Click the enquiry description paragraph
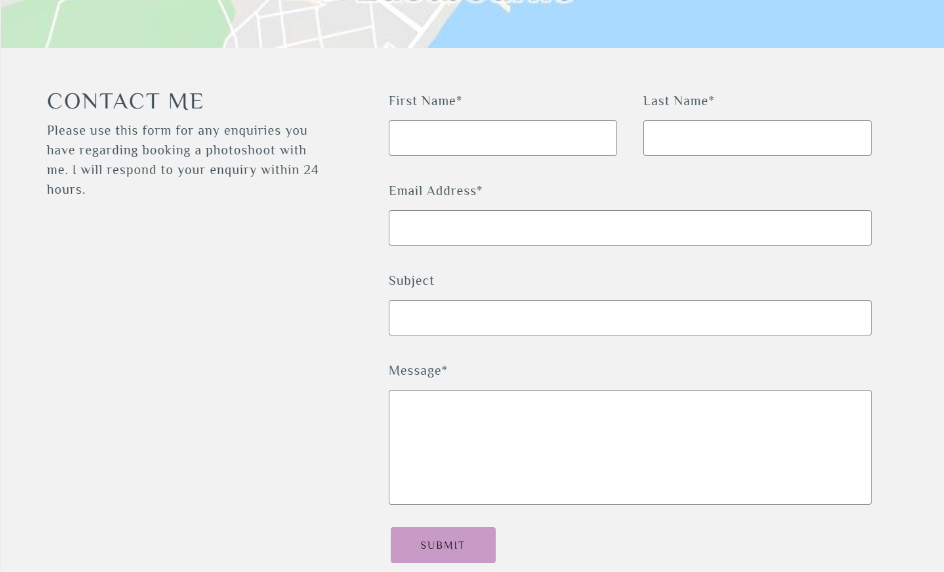This screenshot has width=944, height=572. pos(182,160)
